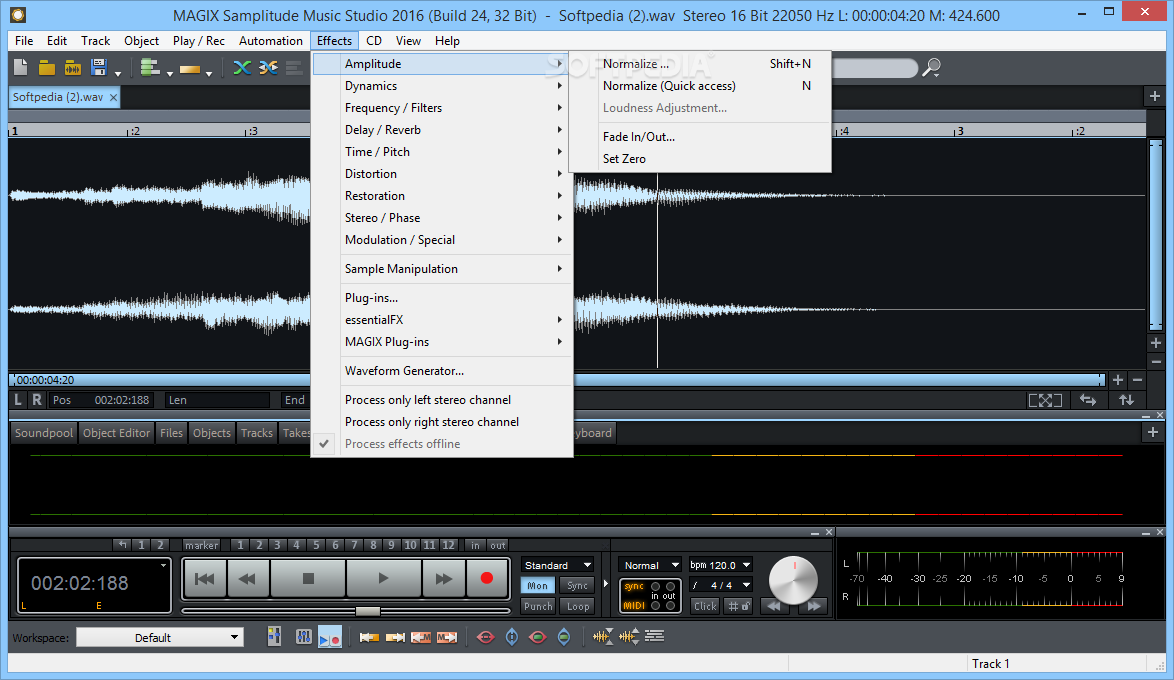Click the orange object bar icon in toolbar
The image size is (1174, 680).
click(190, 70)
